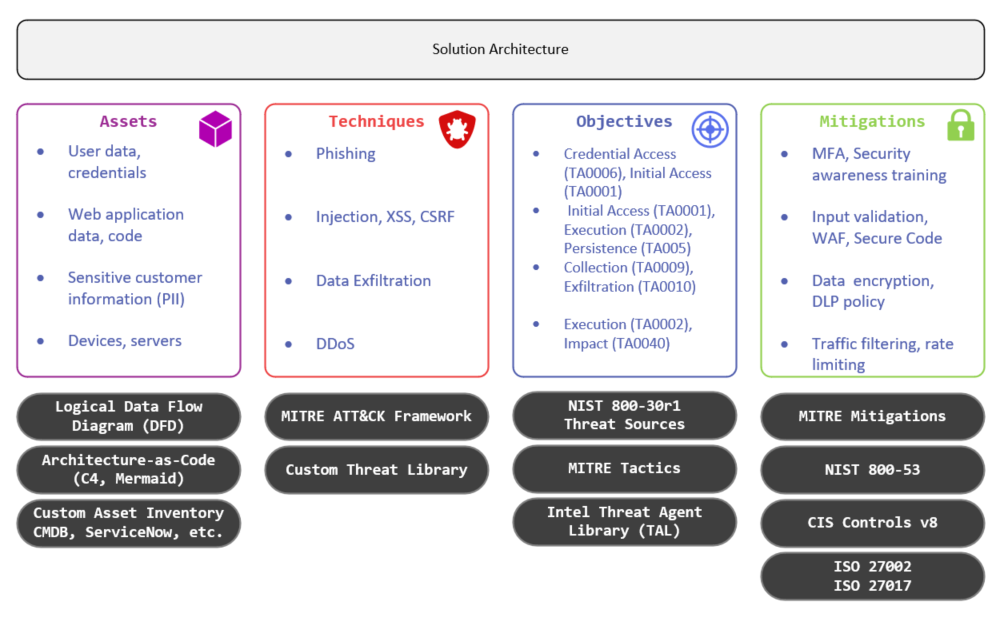
Task: Click the ISO 27002 ISO 27017 button
Action: click(871, 575)
